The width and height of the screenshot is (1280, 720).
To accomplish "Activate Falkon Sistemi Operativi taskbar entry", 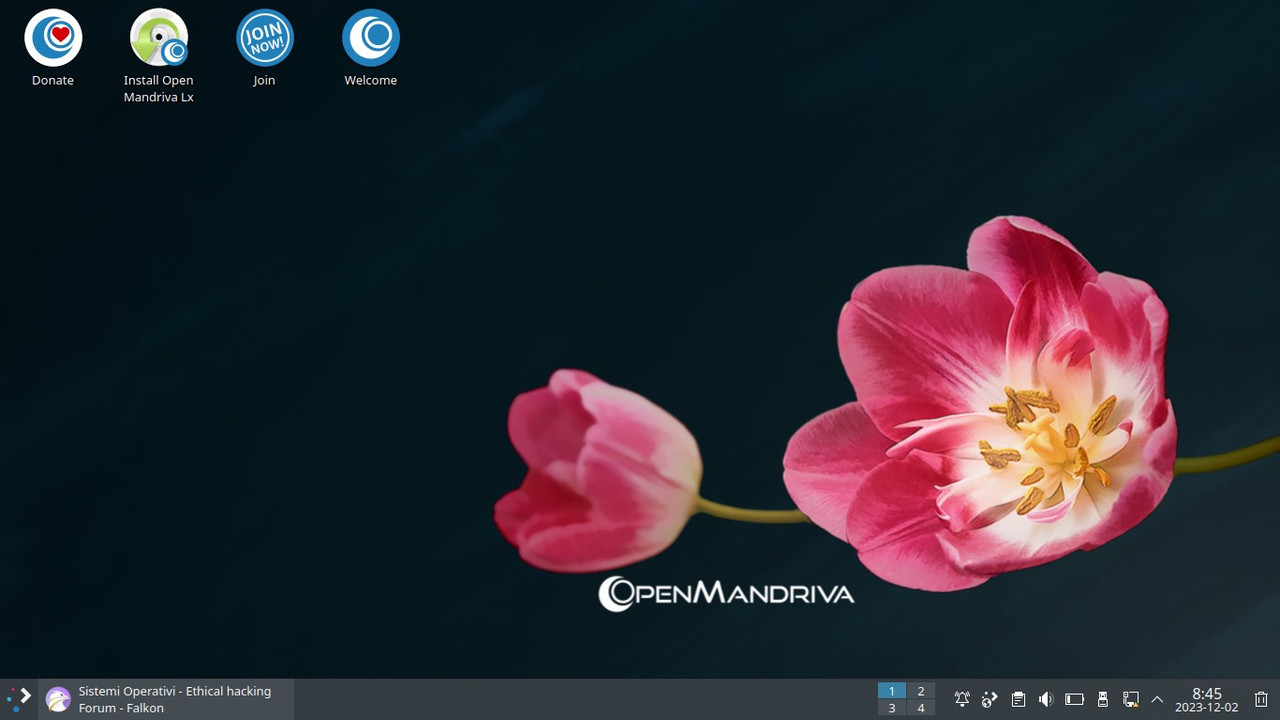I will coord(166,699).
